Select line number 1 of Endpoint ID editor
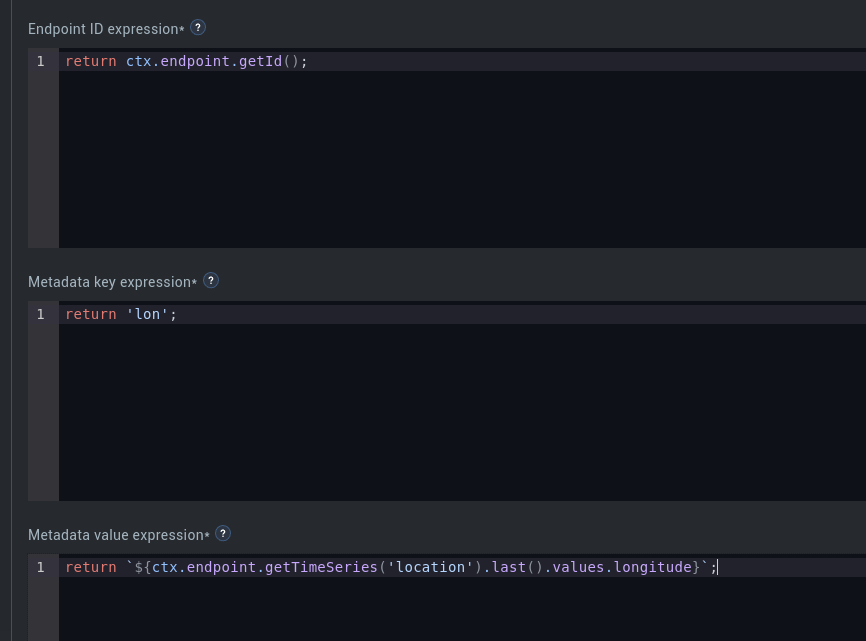The width and height of the screenshot is (866, 641). 40,61
